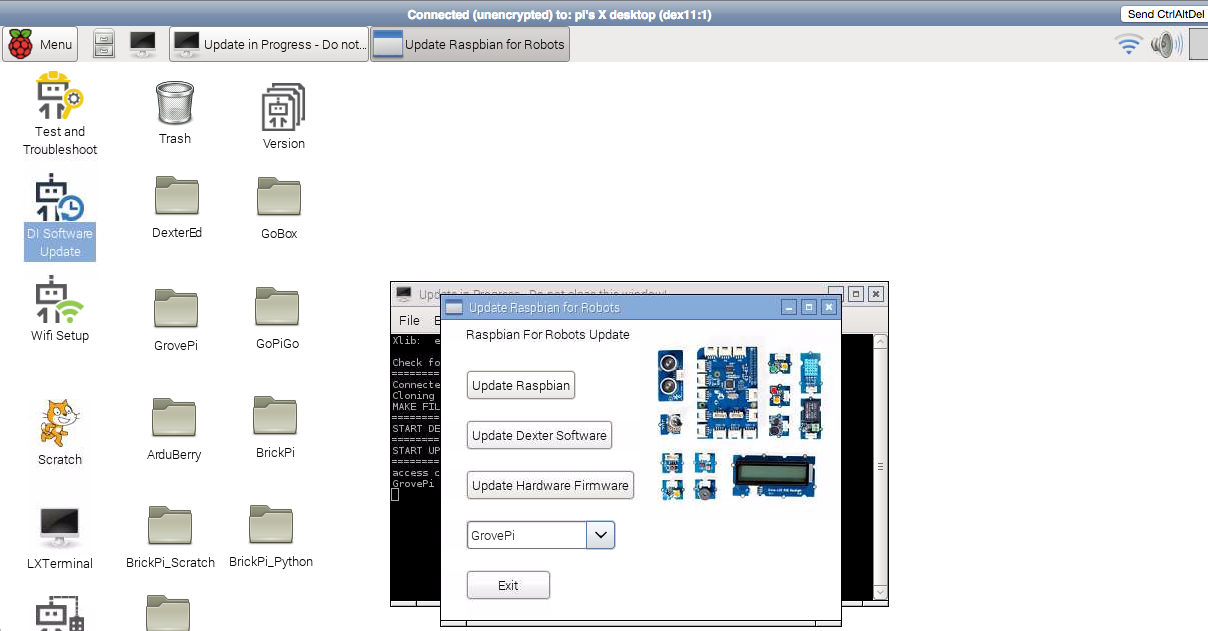Screen dimensions: 1208x631
Task: Click the terminal window vertical scrollbar
Action: click(880, 467)
